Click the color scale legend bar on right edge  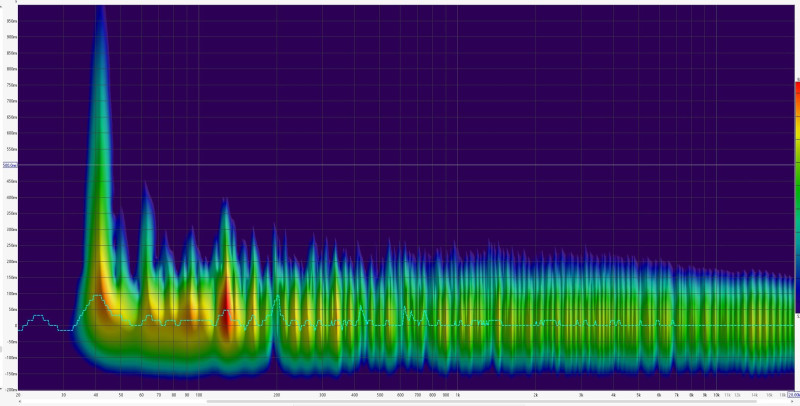[x=797, y=198]
